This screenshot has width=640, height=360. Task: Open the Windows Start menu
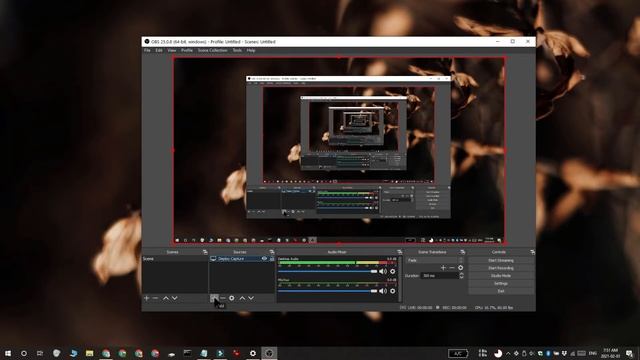coord(8,353)
